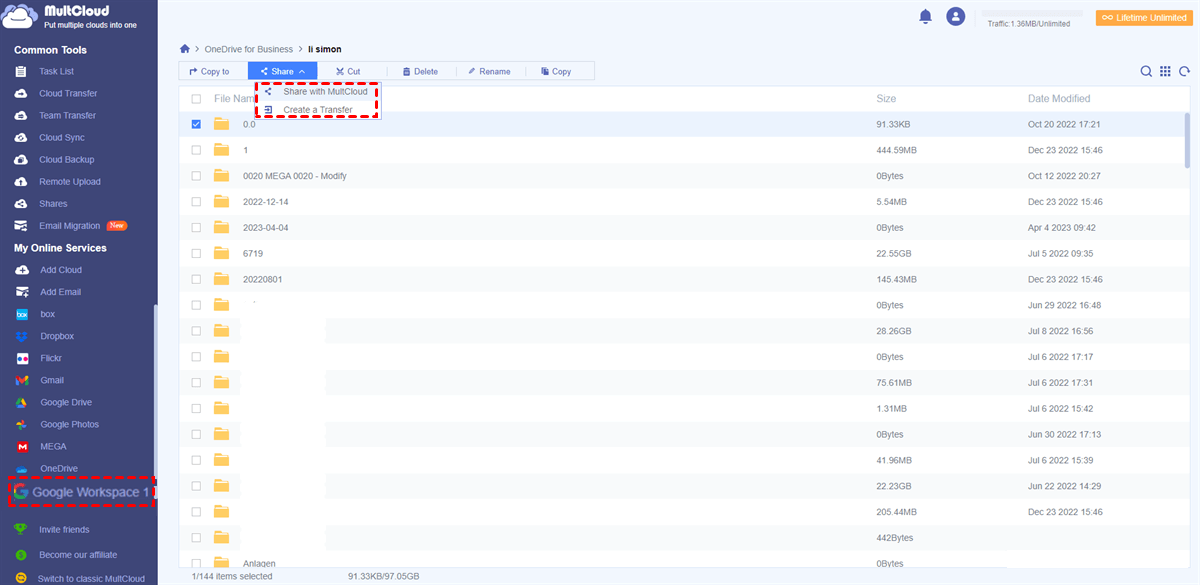Image resolution: width=1200 pixels, height=585 pixels.
Task: Toggle the select-all checkbox in the header
Action: pos(196,99)
